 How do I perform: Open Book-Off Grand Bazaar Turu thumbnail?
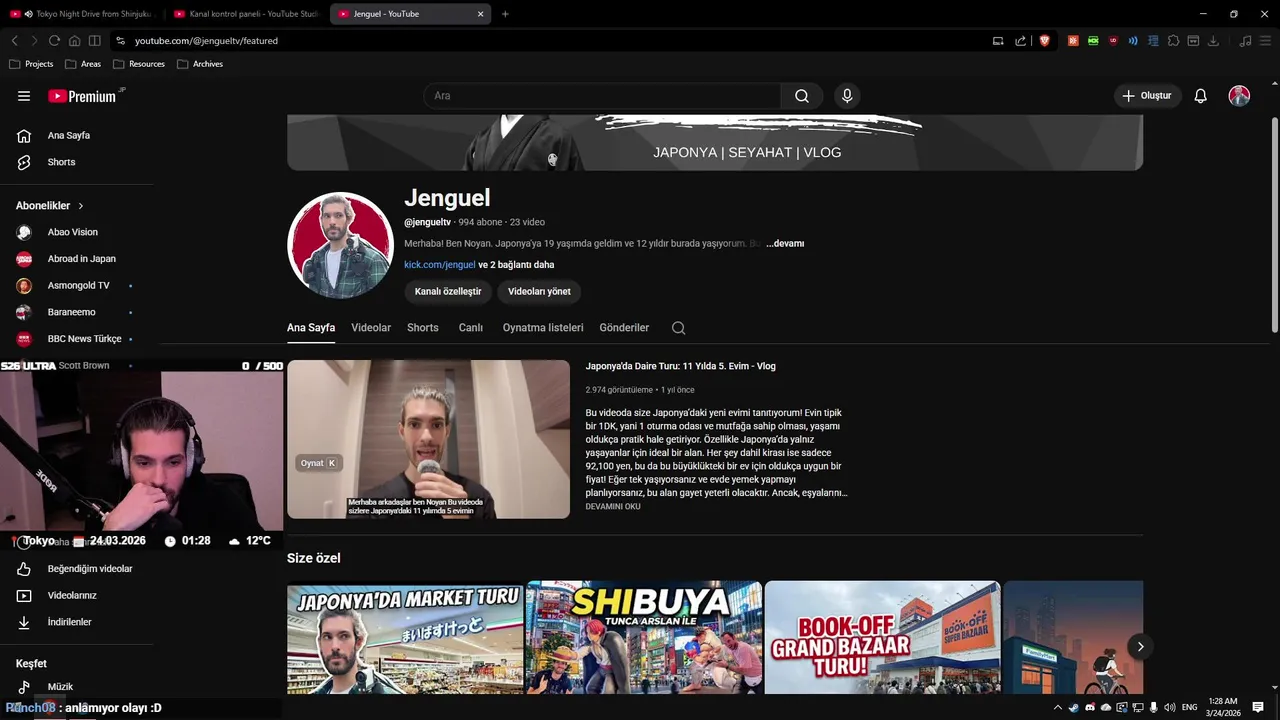point(882,637)
